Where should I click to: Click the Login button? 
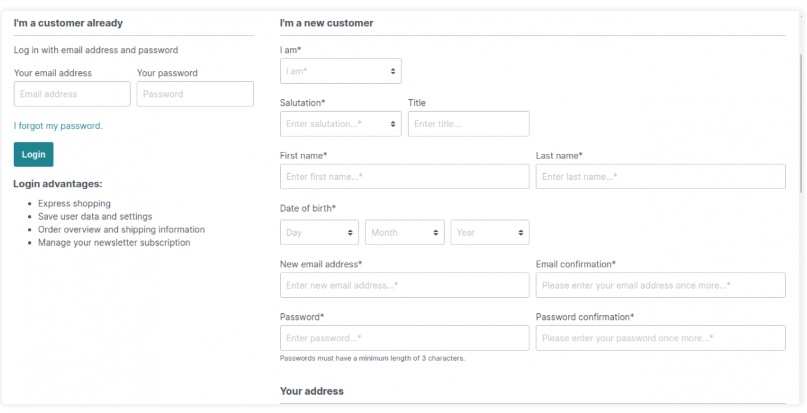33,155
